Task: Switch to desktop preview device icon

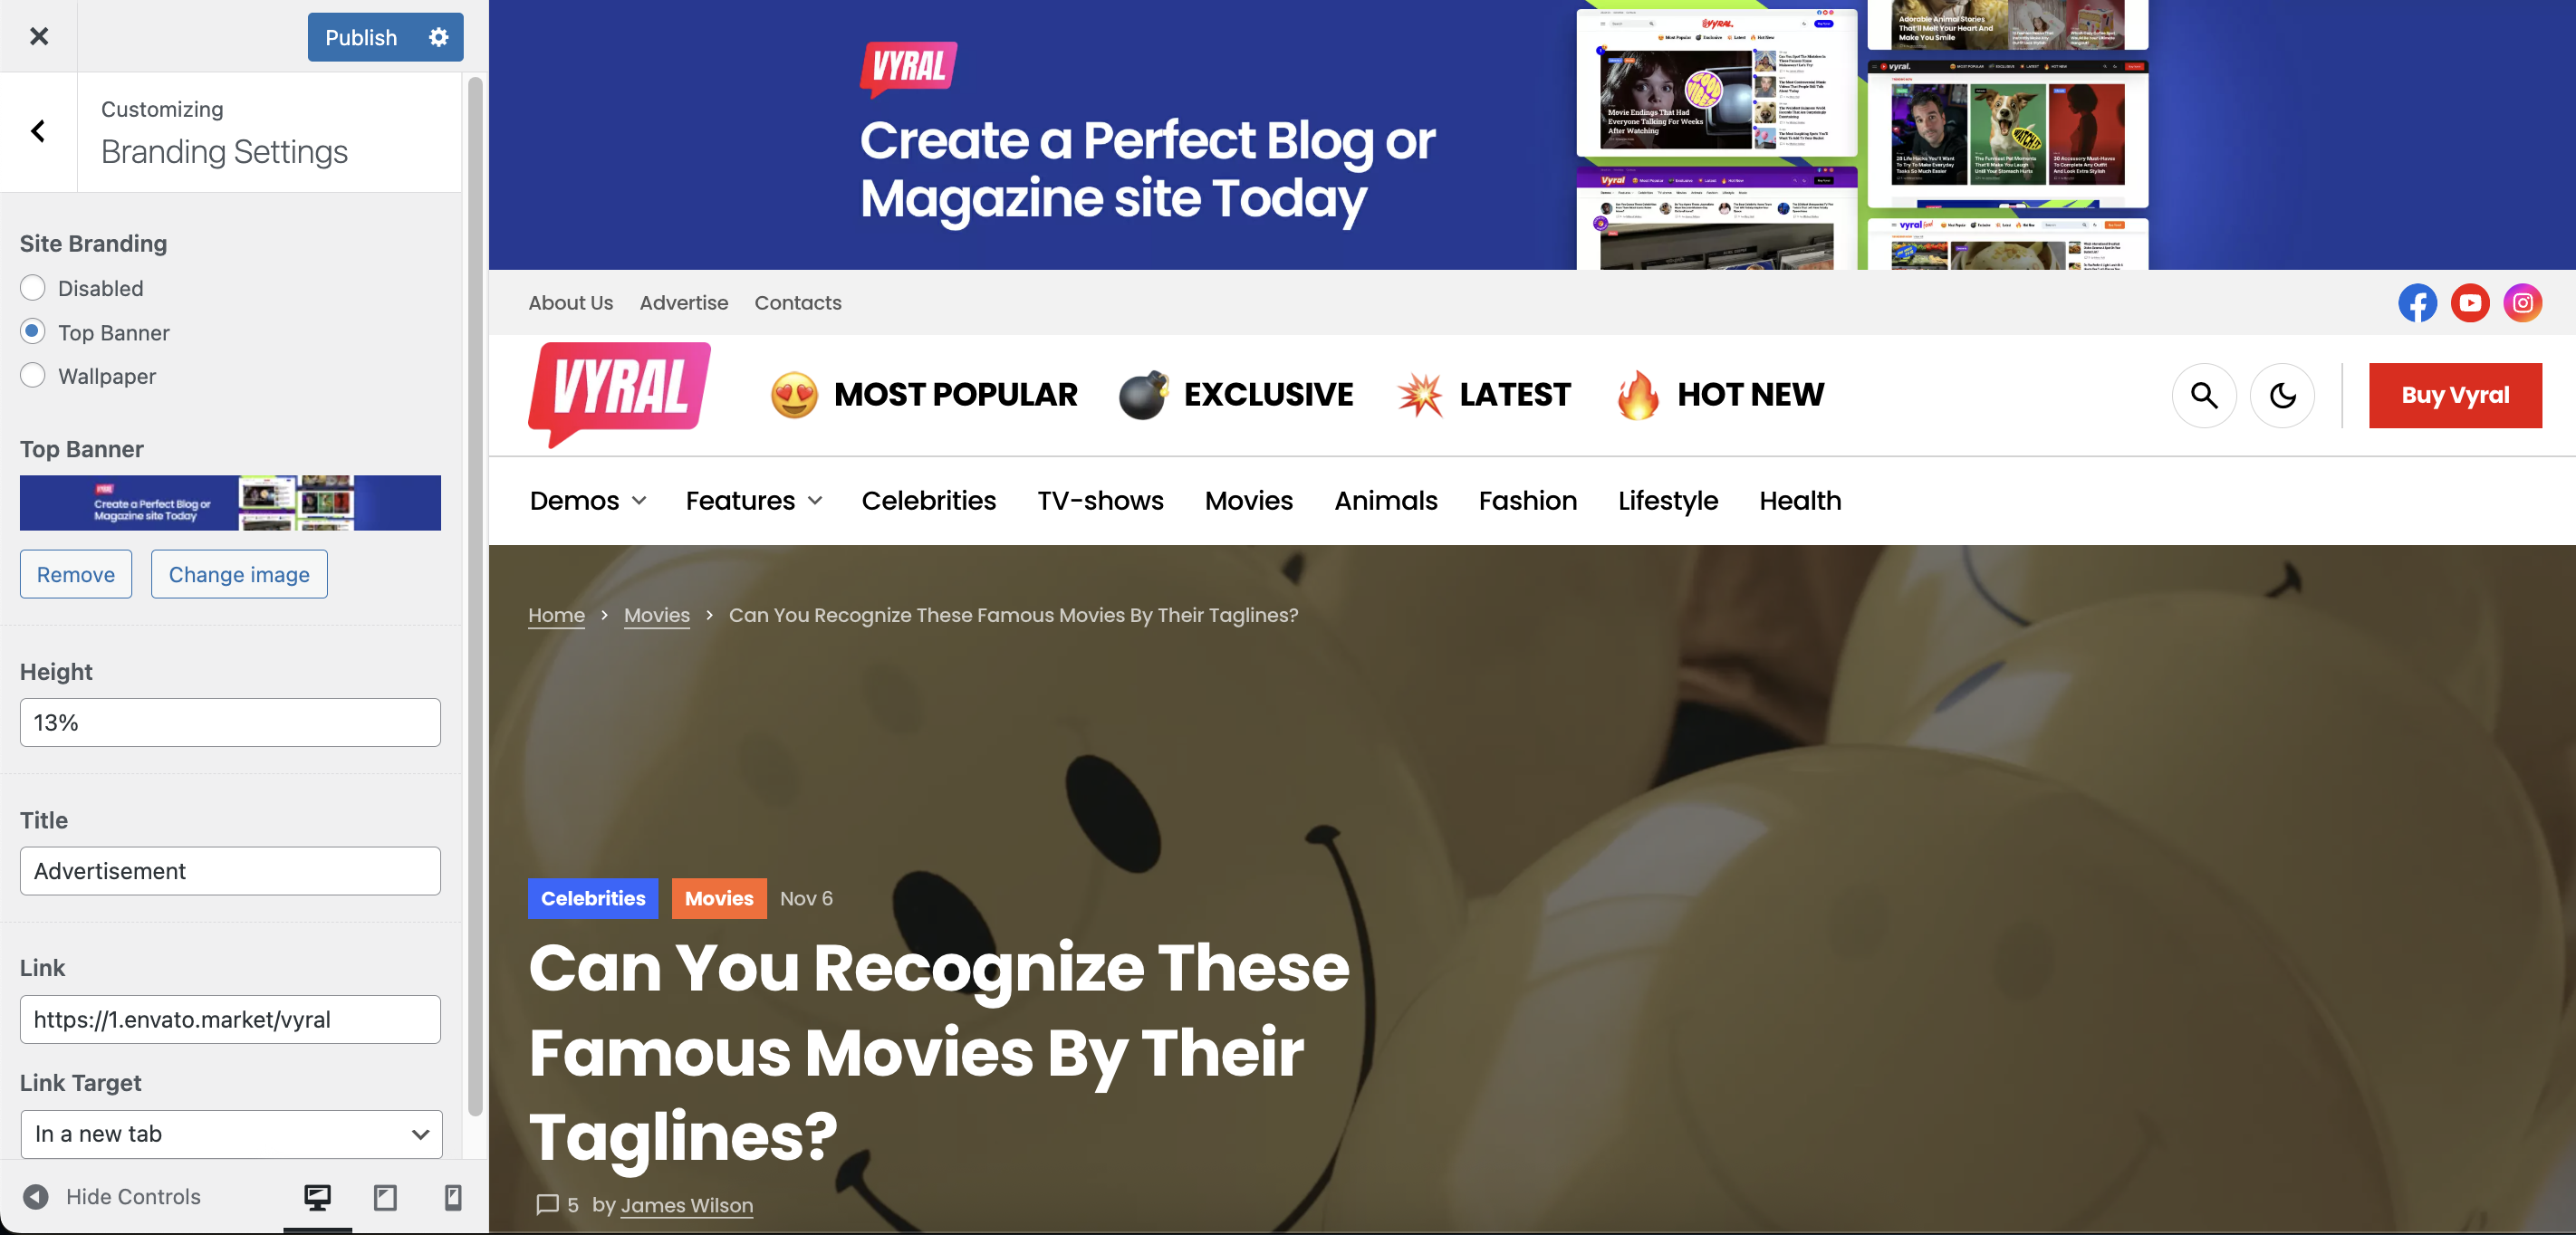Action: coord(317,1196)
